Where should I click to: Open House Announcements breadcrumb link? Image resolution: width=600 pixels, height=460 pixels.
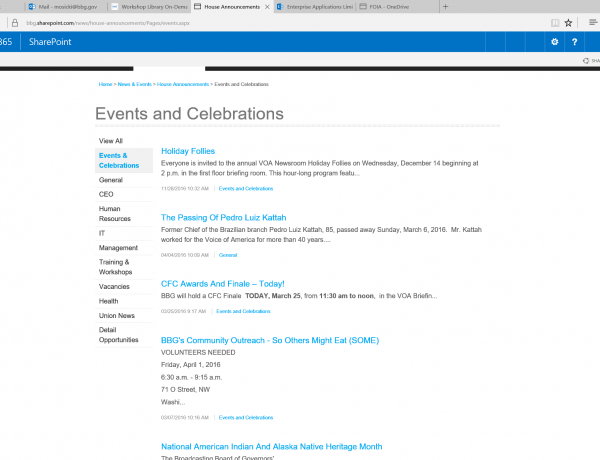[x=183, y=84]
